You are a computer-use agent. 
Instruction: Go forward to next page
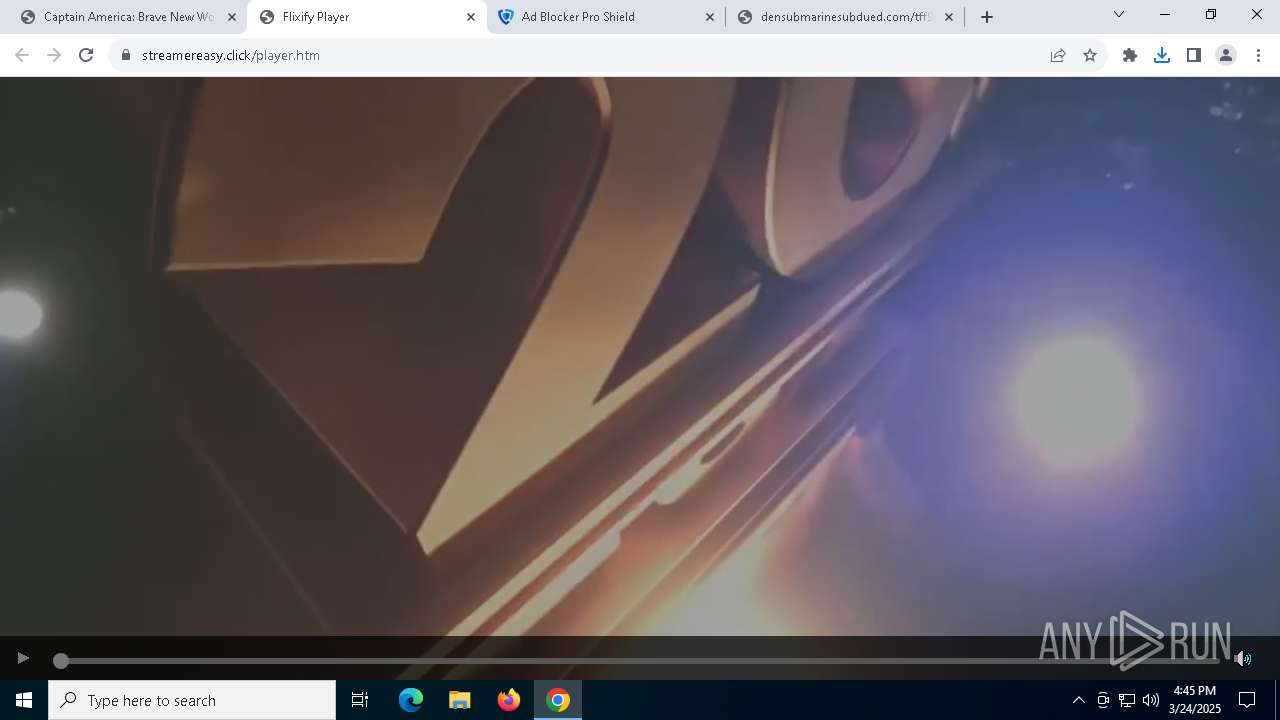tap(54, 55)
